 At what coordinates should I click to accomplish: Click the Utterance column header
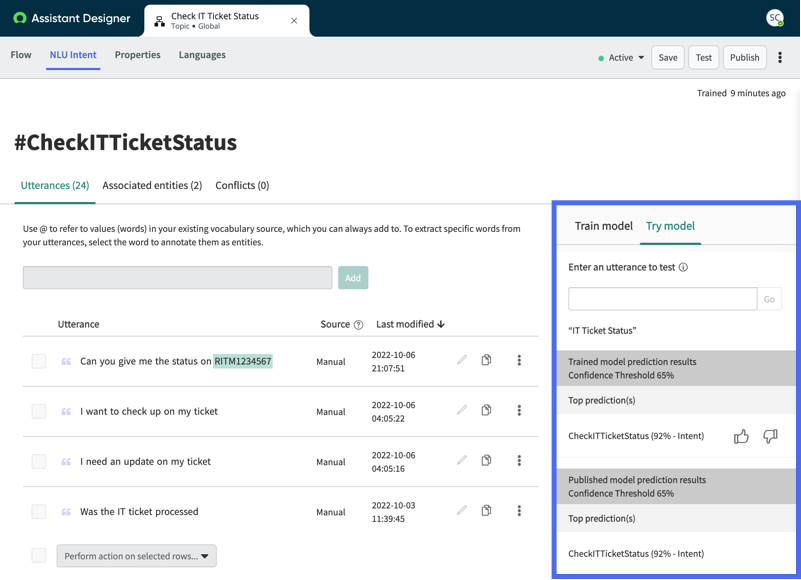coord(78,324)
